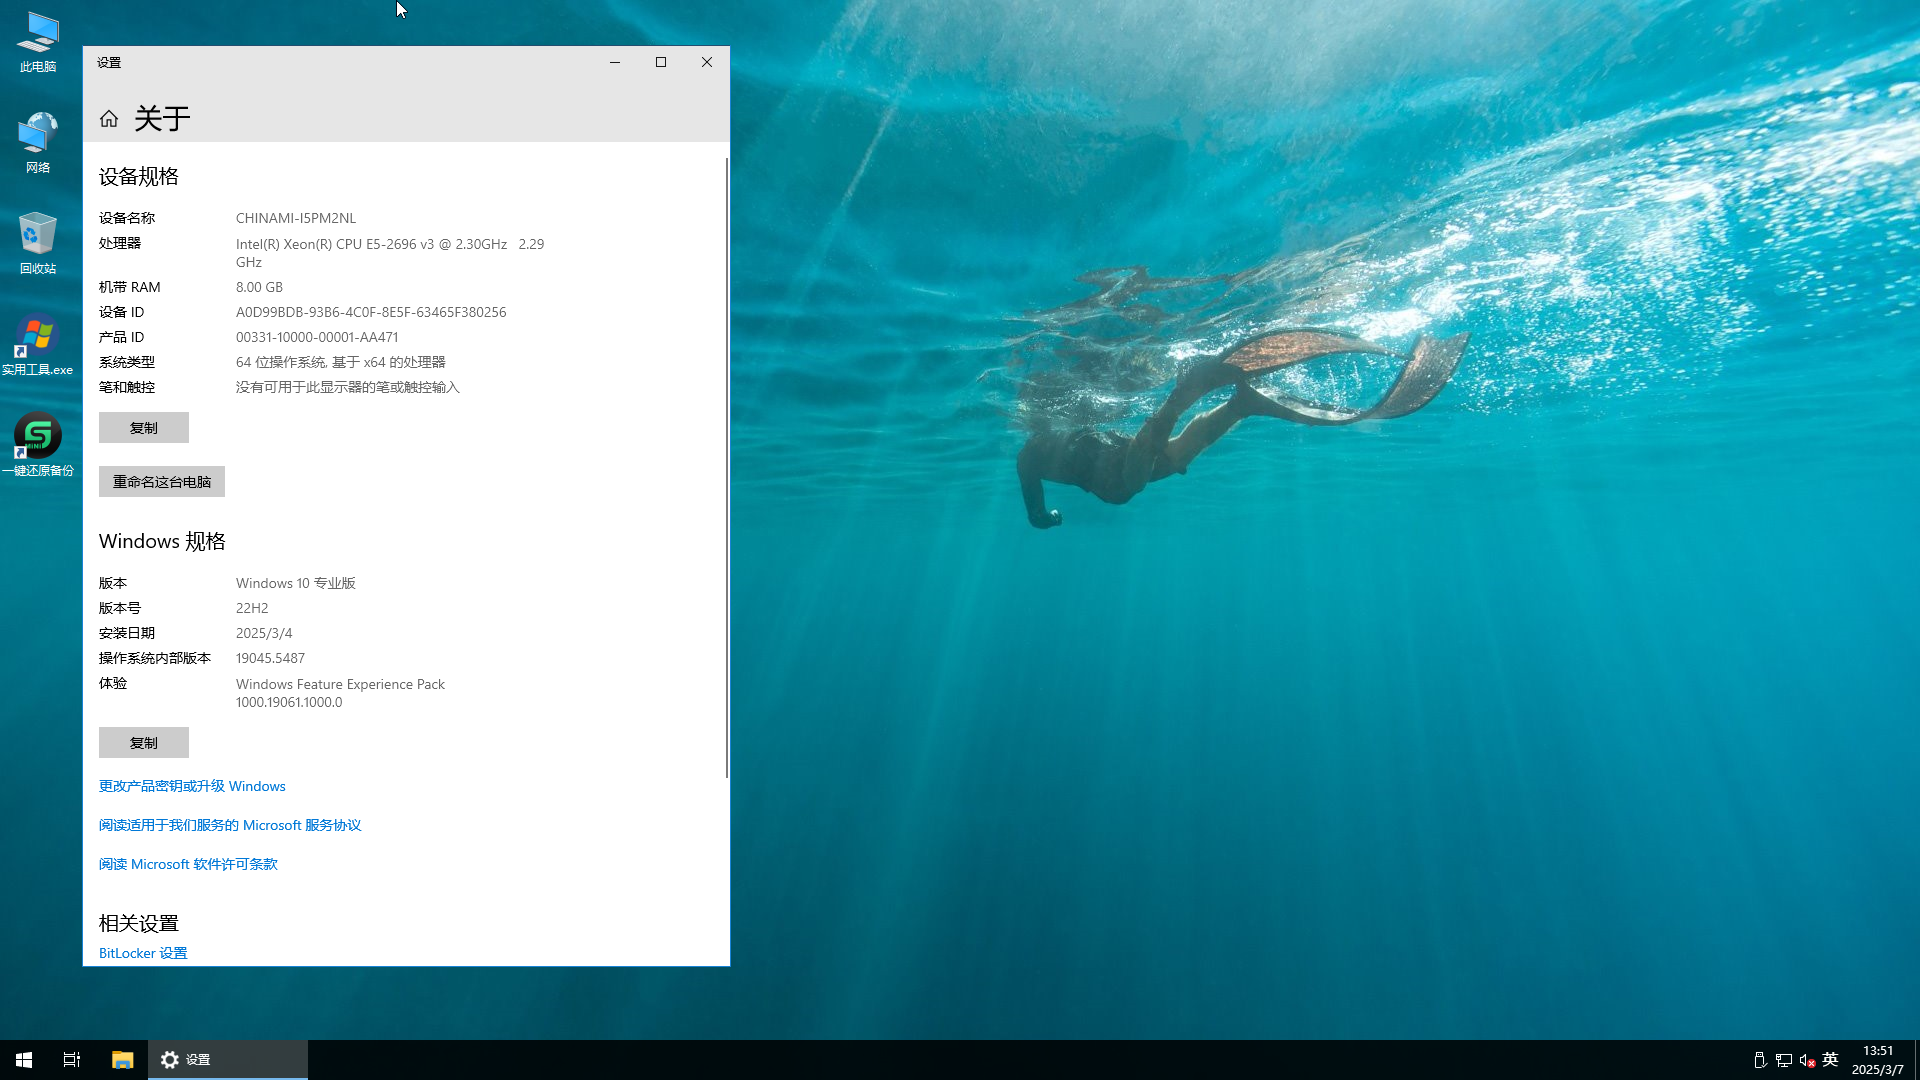Open the Windows Start menu
Viewport: 1920px width, 1080px height.
click(x=24, y=1060)
